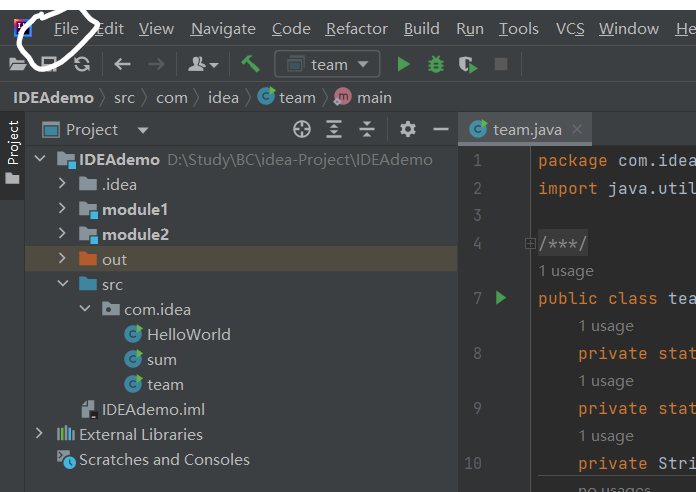696x492 pixels.
Task: Click the Synchronize refresh icon
Action: click(82, 64)
